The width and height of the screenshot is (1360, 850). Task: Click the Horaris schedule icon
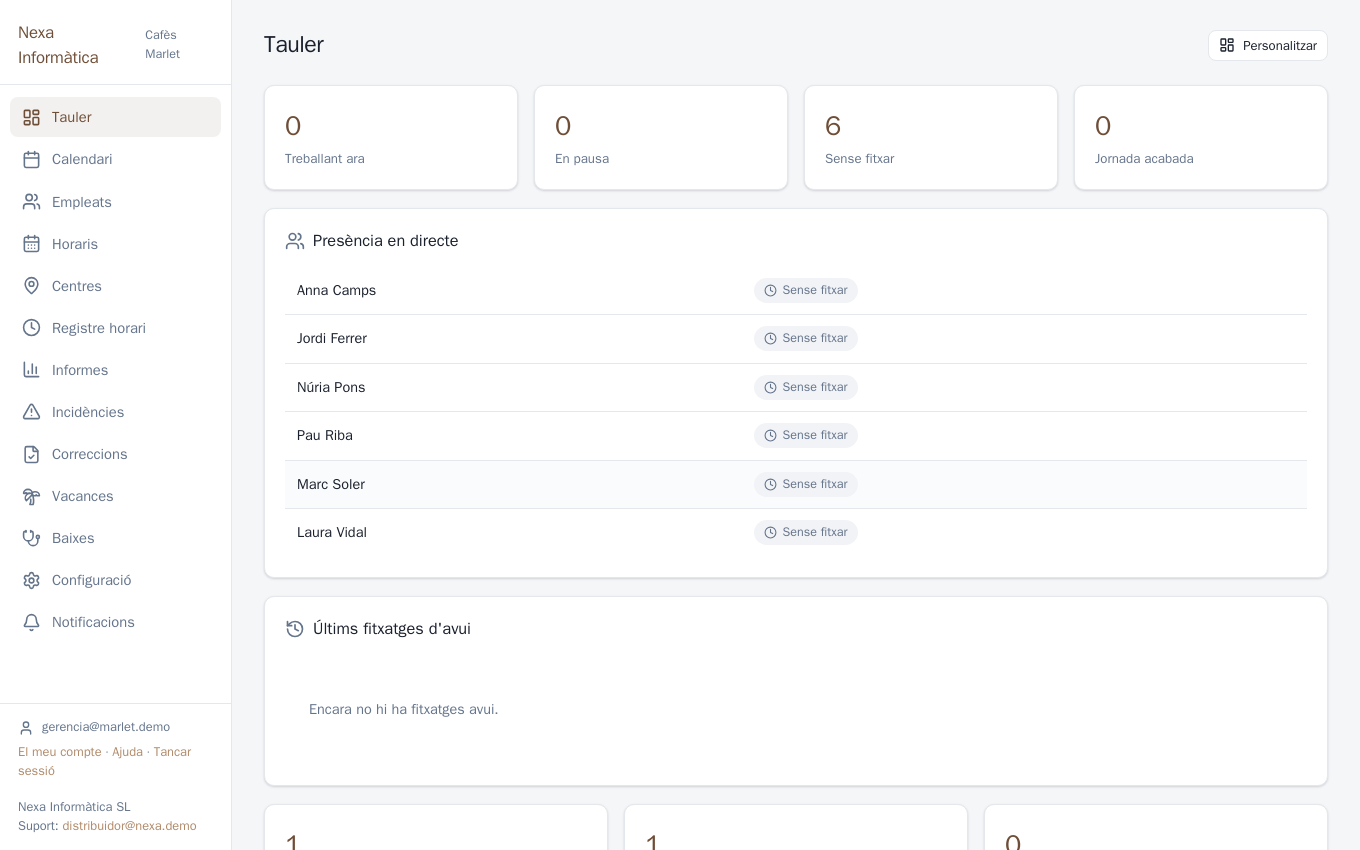(x=32, y=244)
